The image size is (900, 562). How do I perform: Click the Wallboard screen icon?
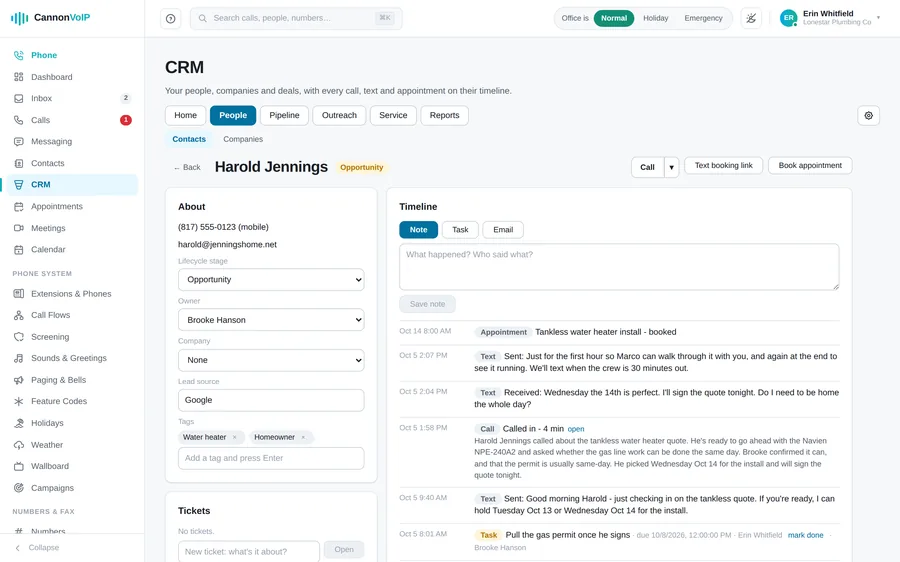pos(19,466)
